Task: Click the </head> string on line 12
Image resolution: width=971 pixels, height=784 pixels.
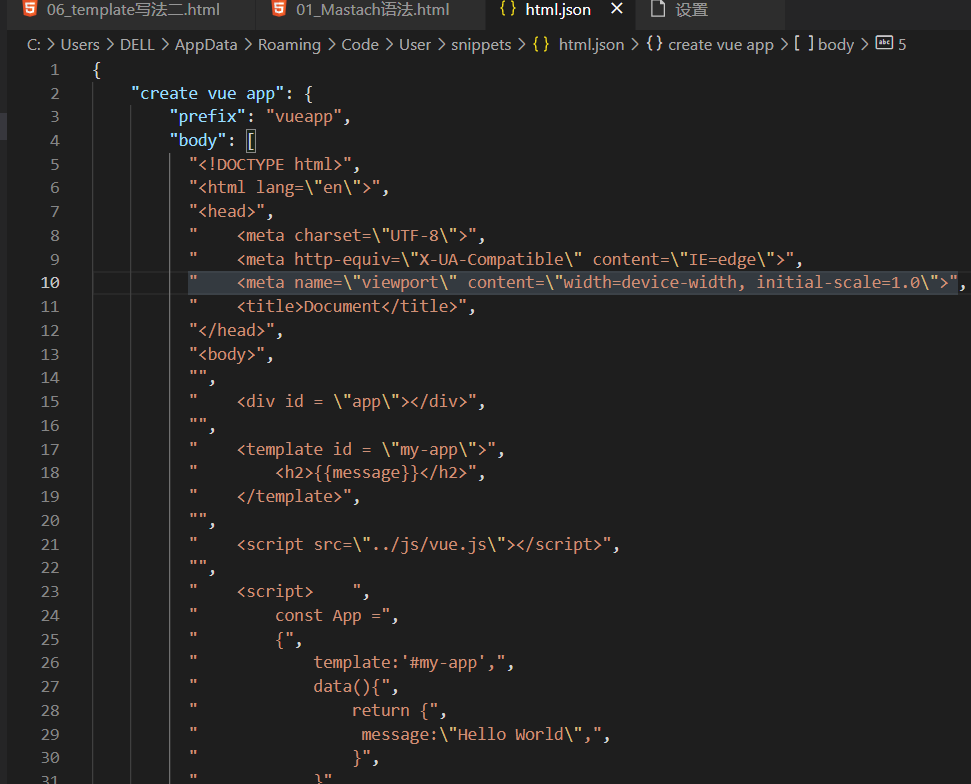Action: (232, 331)
